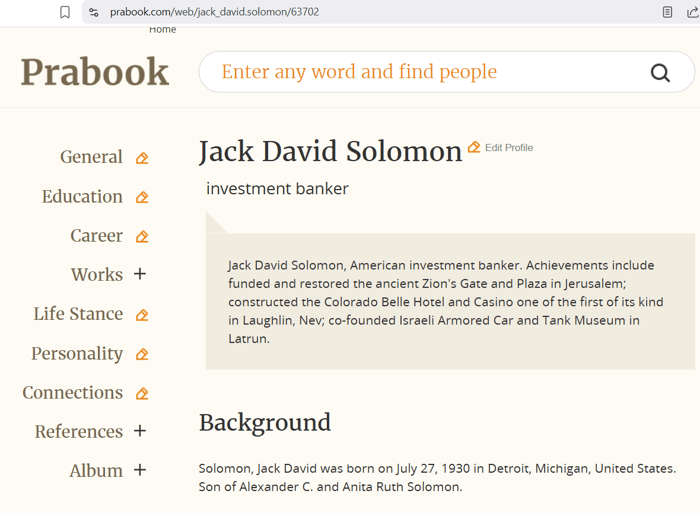Open the site information icon in address bar

point(93,12)
